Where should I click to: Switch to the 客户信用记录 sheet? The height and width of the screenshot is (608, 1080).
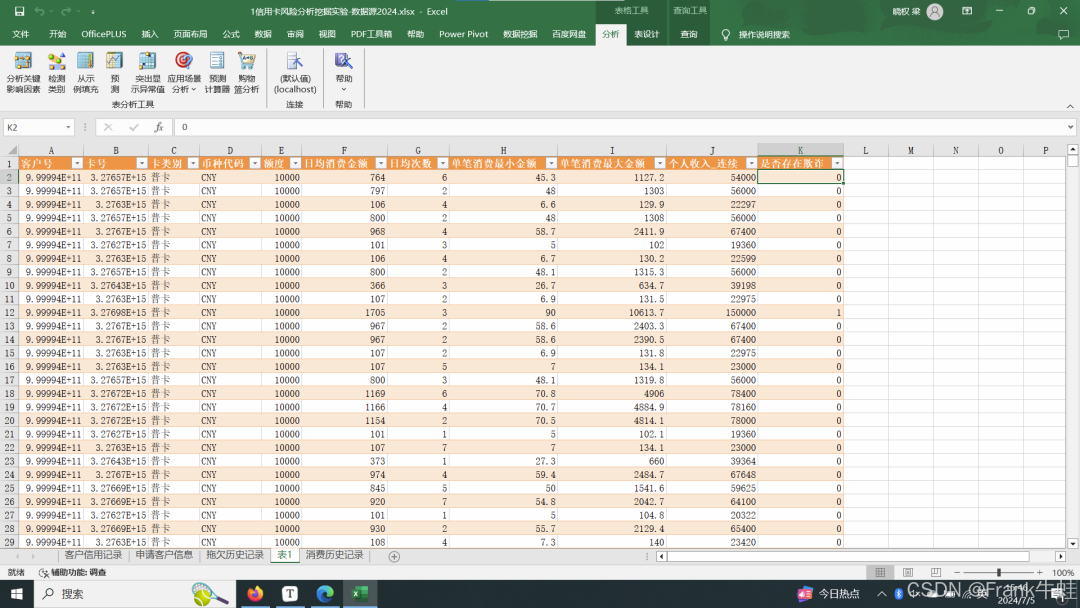[93, 556]
